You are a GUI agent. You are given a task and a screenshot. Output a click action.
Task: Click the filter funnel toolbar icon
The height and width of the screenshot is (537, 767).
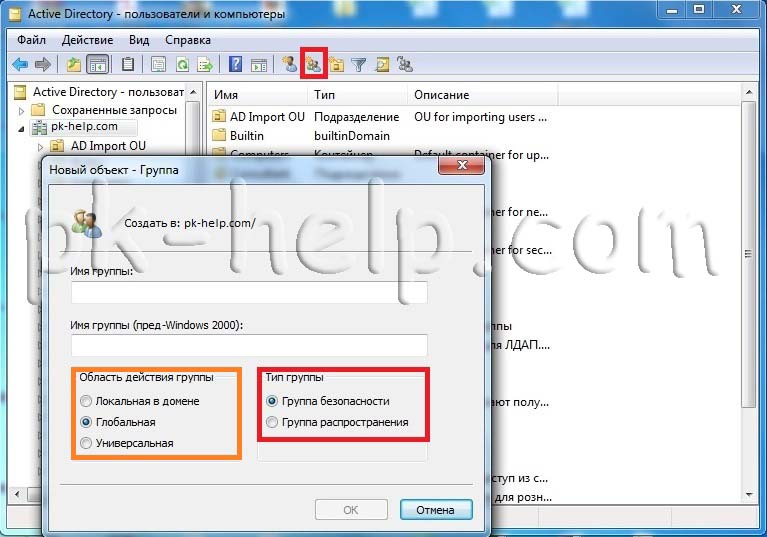359,64
